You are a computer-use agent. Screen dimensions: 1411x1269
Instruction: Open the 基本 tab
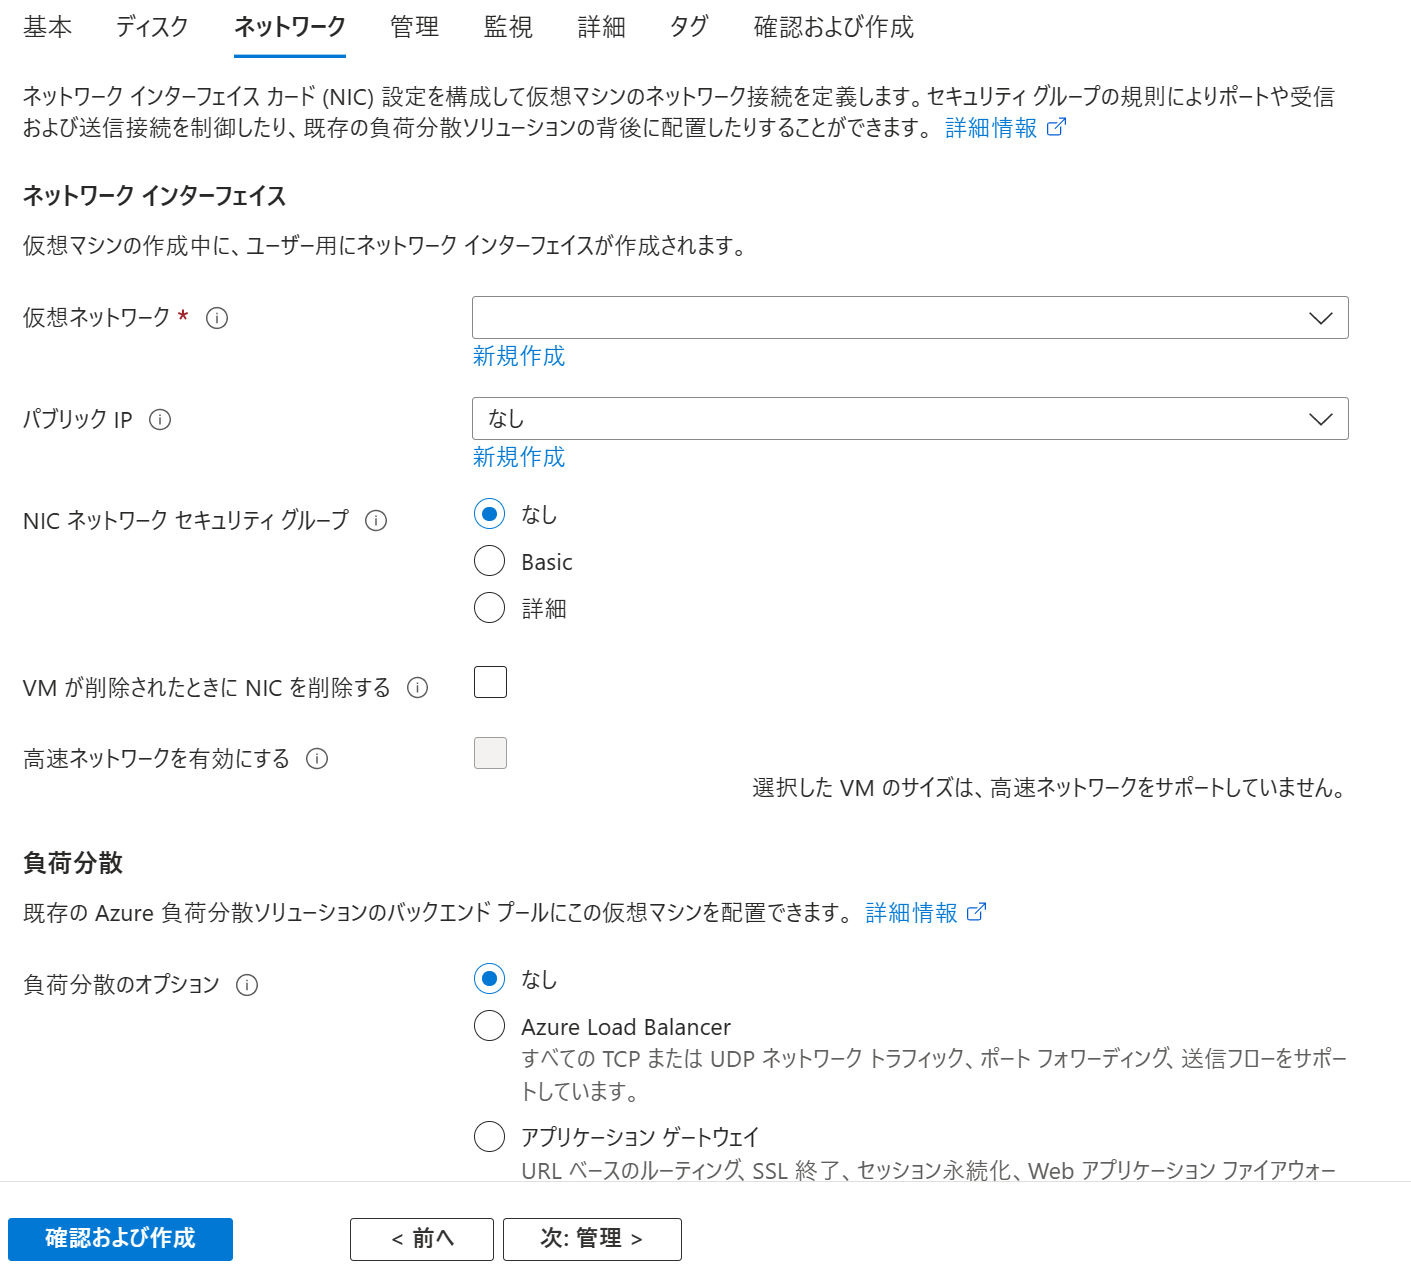pyautogui.click(x=47, y=27)
